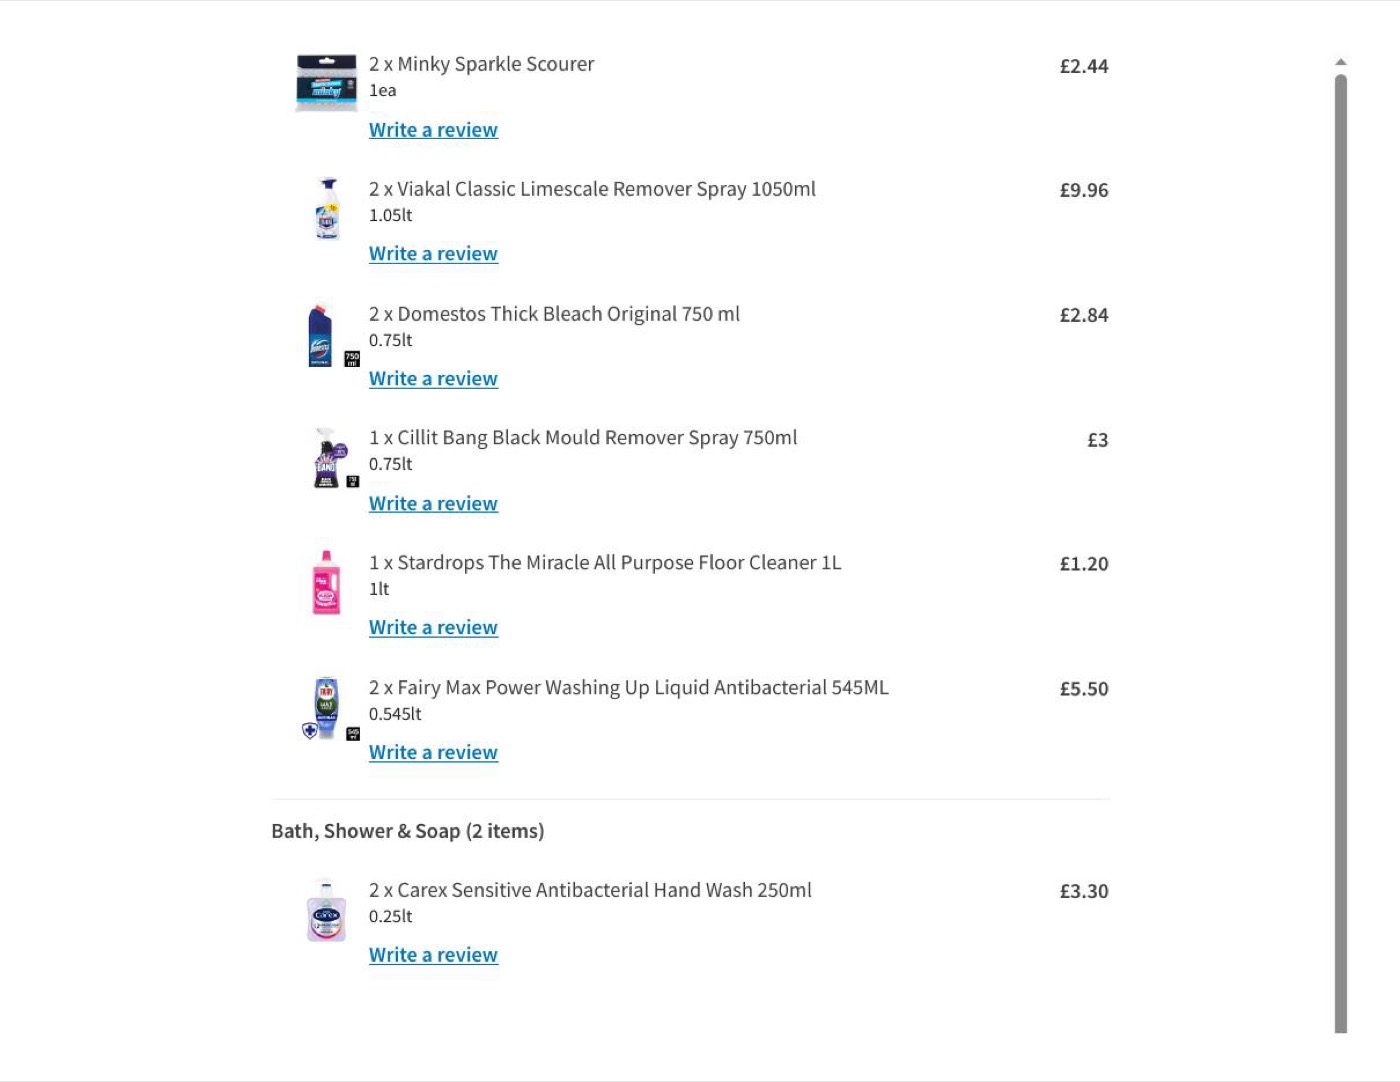Write a review for Domestos Thick Bleach

click(433, 379)
